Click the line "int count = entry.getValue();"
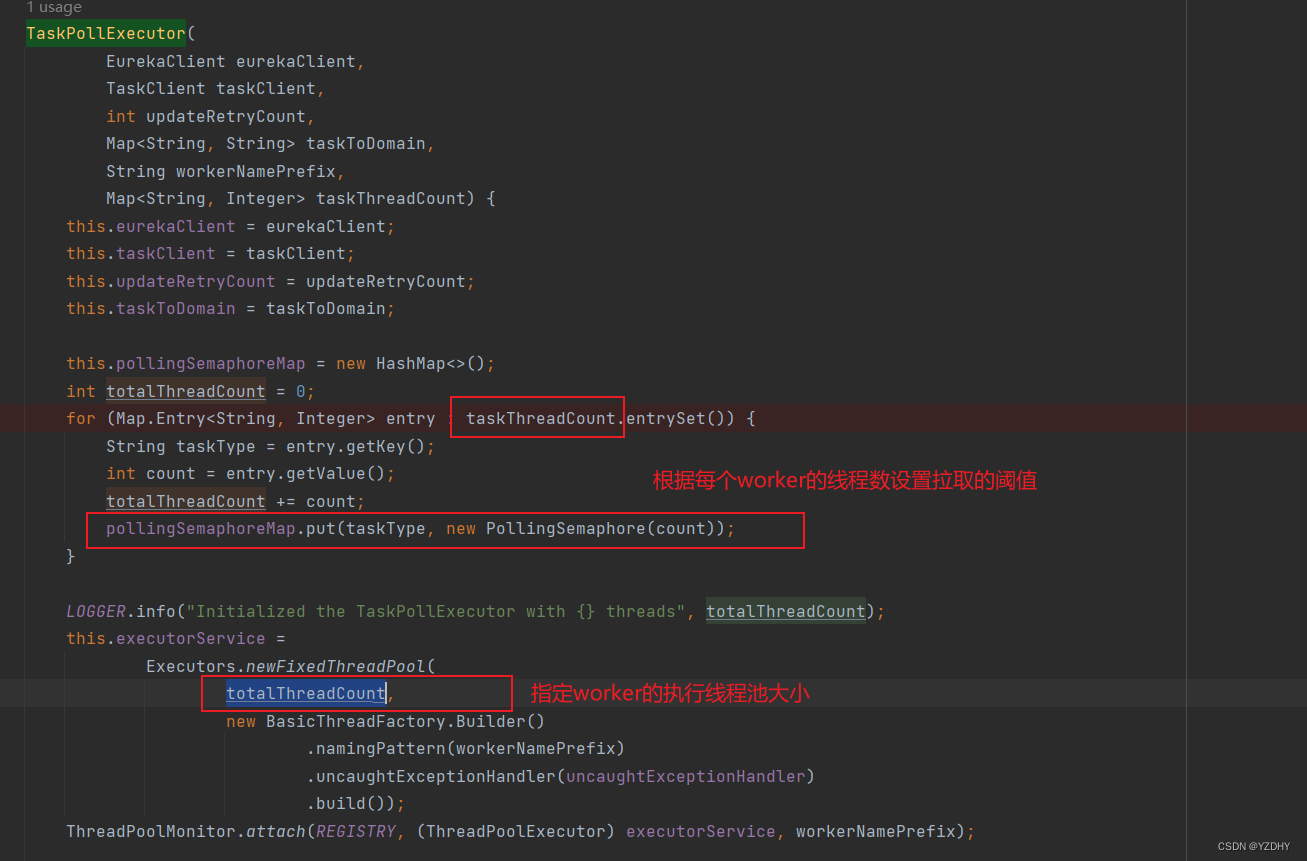This screenshot has width=1307, height=861. coord(250,474)
